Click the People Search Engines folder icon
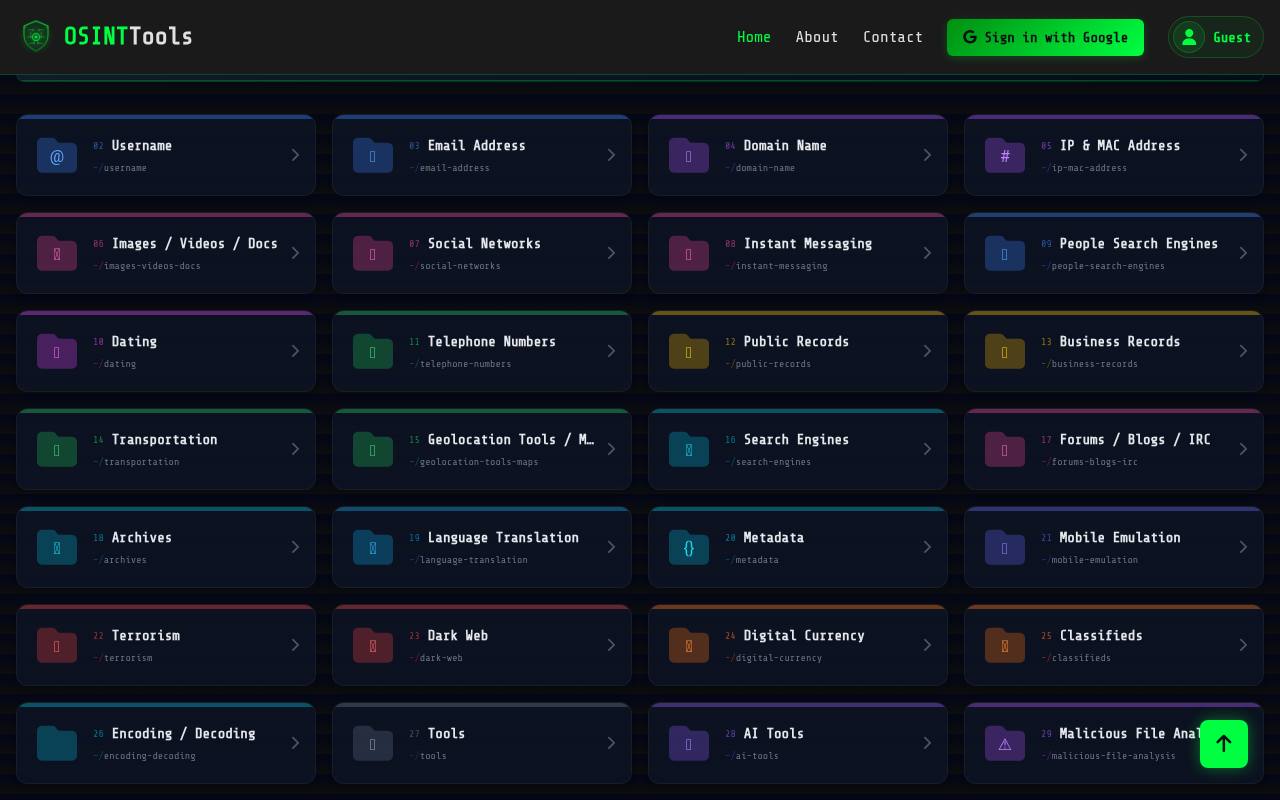The image size is (1280, 800). coord(1005,253)
